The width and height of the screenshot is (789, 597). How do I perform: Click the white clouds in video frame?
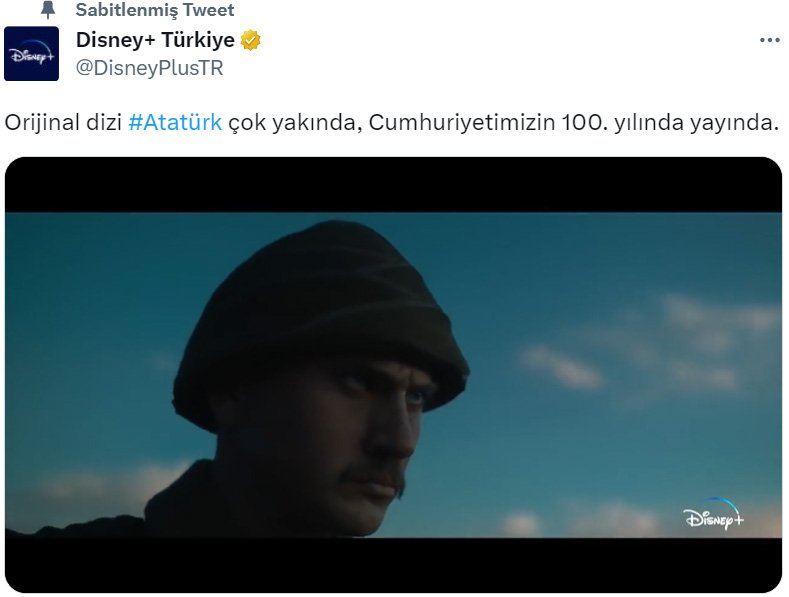point(561,366)
